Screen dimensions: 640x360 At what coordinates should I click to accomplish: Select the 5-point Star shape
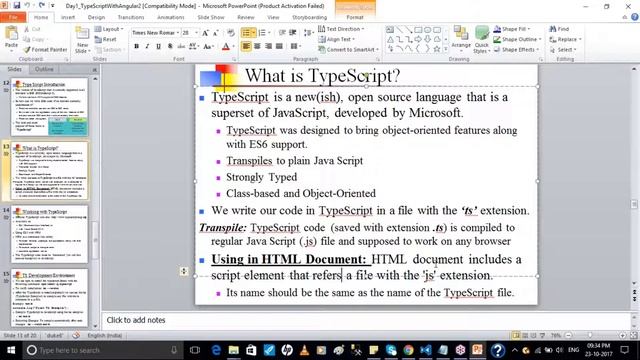(x=437, y=49)
